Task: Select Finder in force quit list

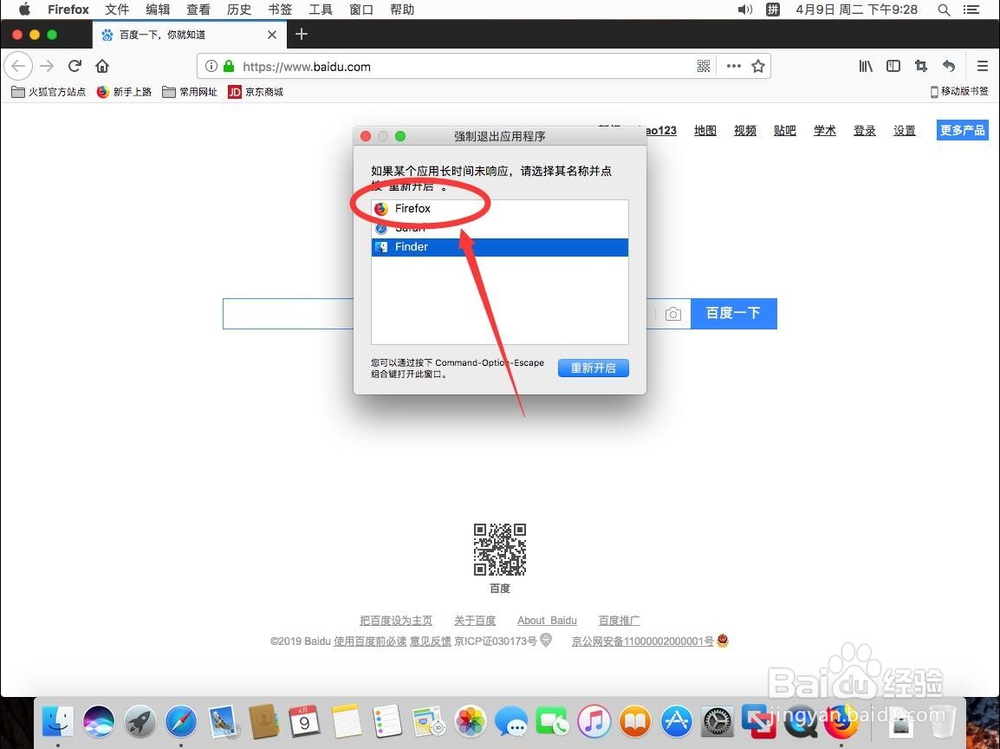Action: click(x=499, y=247)
